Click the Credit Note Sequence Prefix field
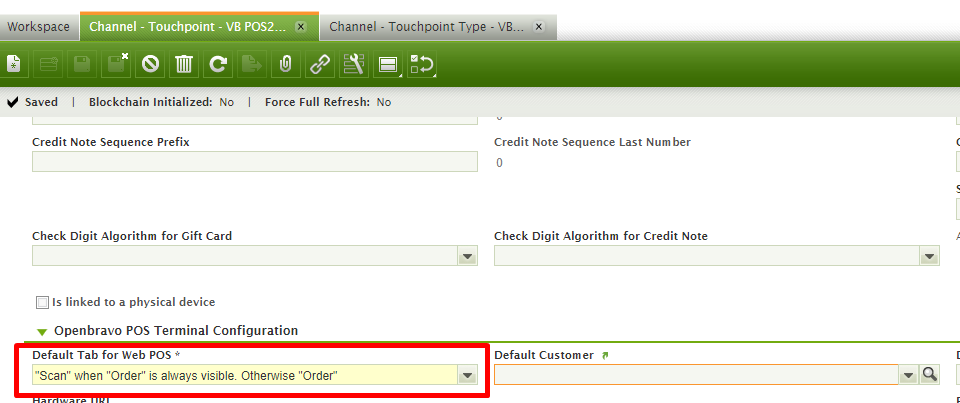This screenshot has height=403, width=960. coord(255,162)
